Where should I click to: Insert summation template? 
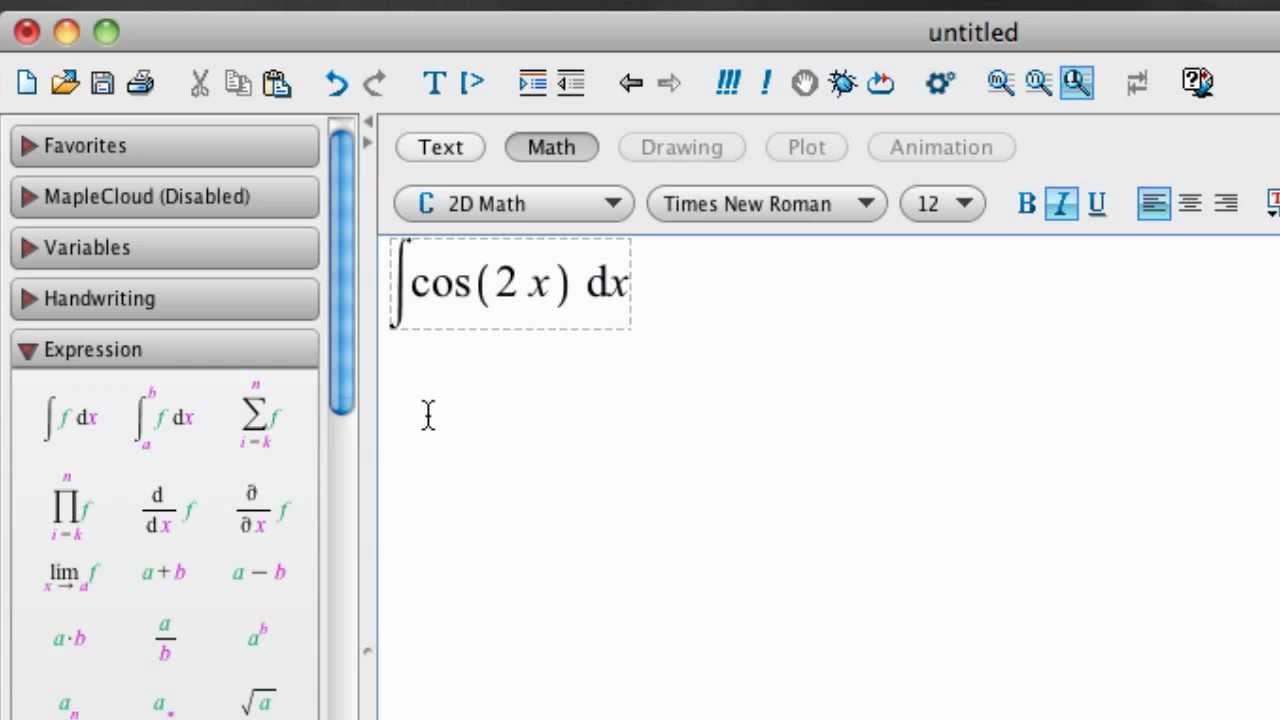(x=259, y=414)
